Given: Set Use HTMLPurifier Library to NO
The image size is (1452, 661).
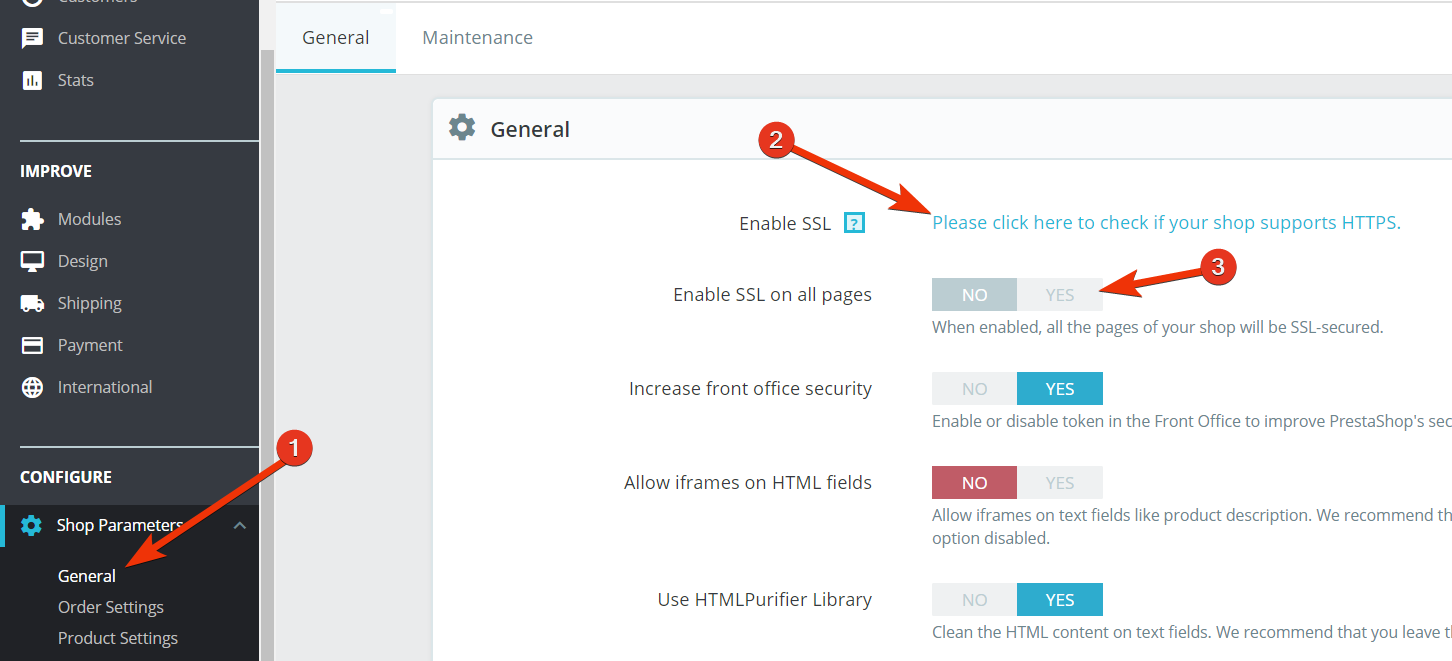Looking at the screenshot, I should pos(974,600).
